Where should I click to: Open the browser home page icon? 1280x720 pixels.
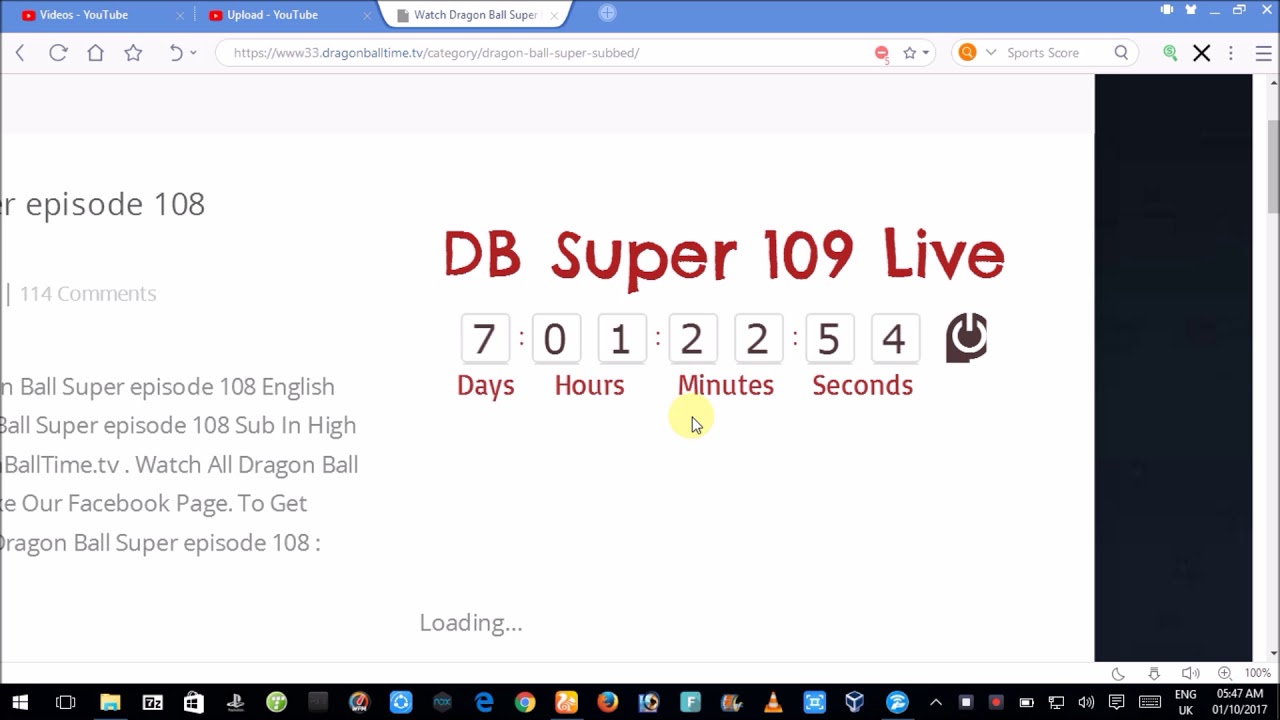pos(95,53)
